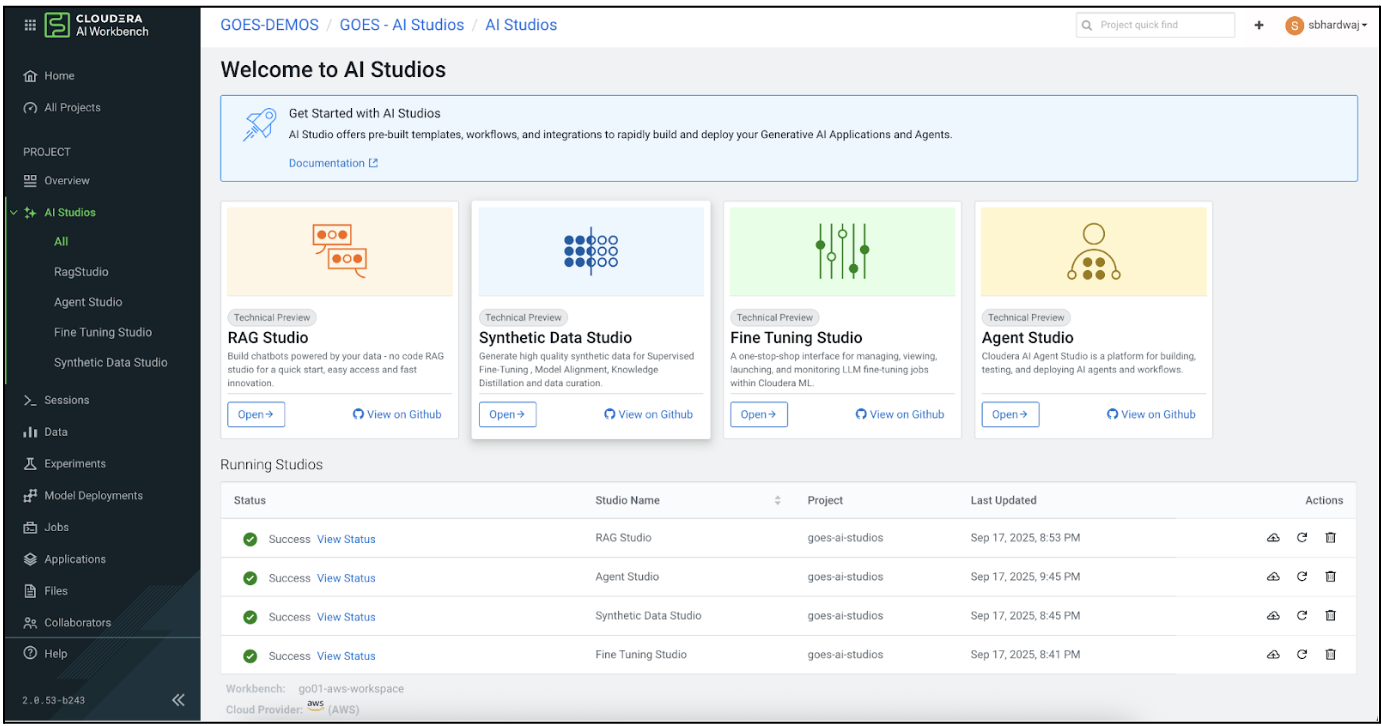Screen dimensions: 1382x726
Task: Click trash icon in Fine Tuning Studio row
Action: coord(1330,655)
